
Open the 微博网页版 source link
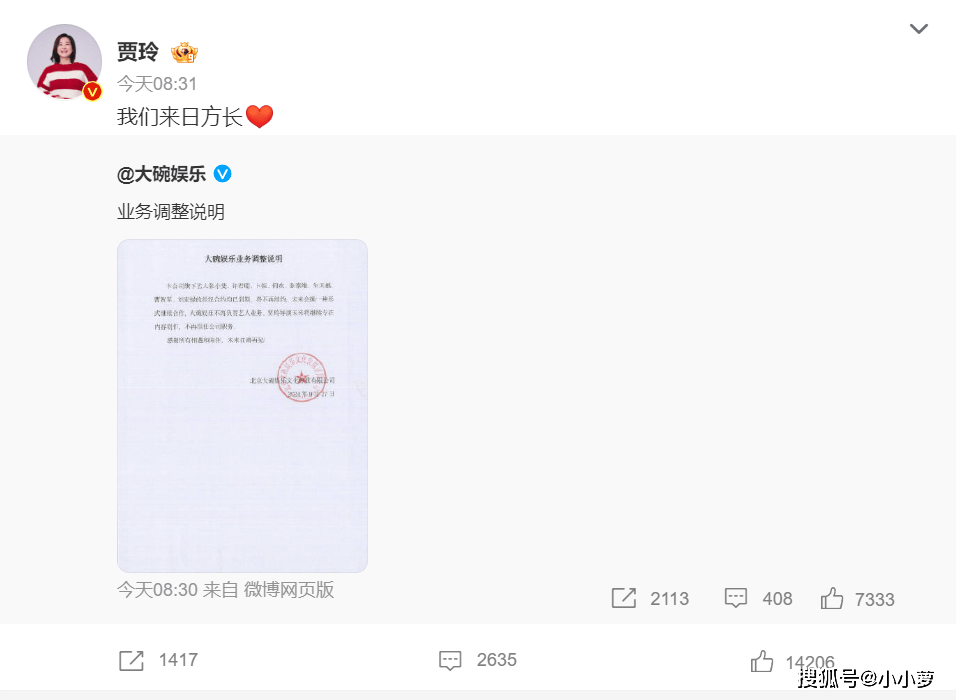pyautogui.click(x=289, y=590)
